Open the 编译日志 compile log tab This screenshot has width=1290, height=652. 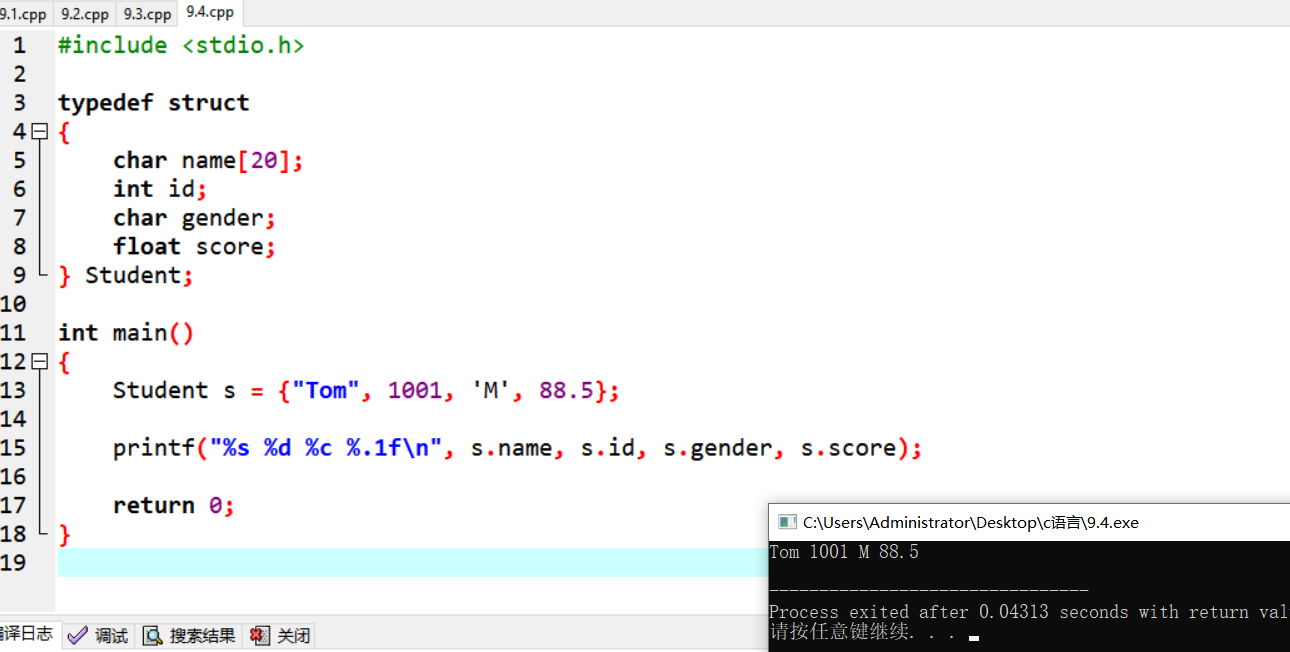[28, 634]
